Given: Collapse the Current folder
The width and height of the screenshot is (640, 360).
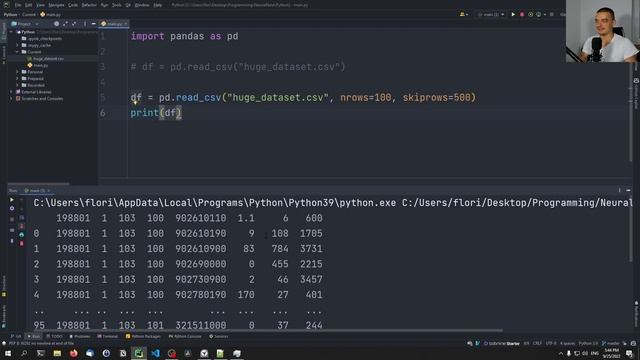Looking at the screenshot, I should (18, 52).
